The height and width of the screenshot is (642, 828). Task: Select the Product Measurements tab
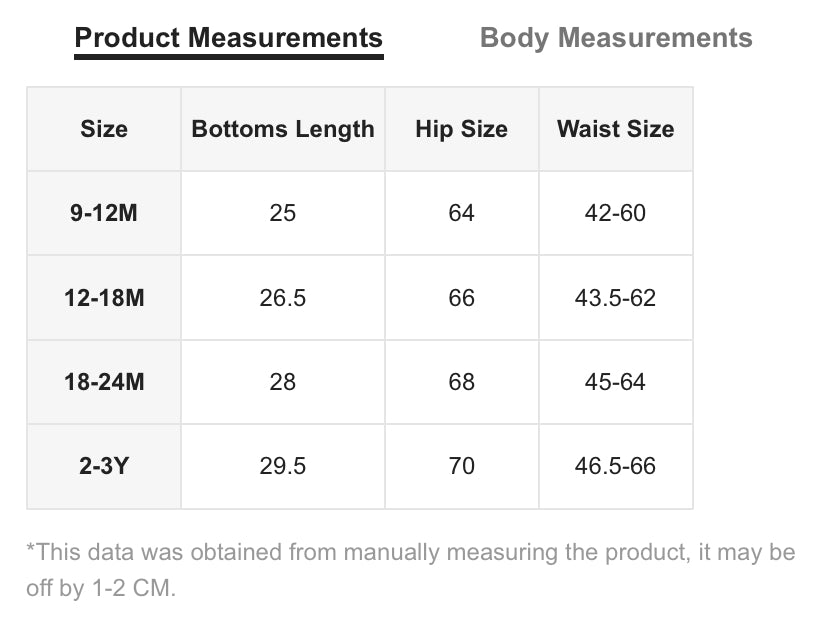coord(229,38)
